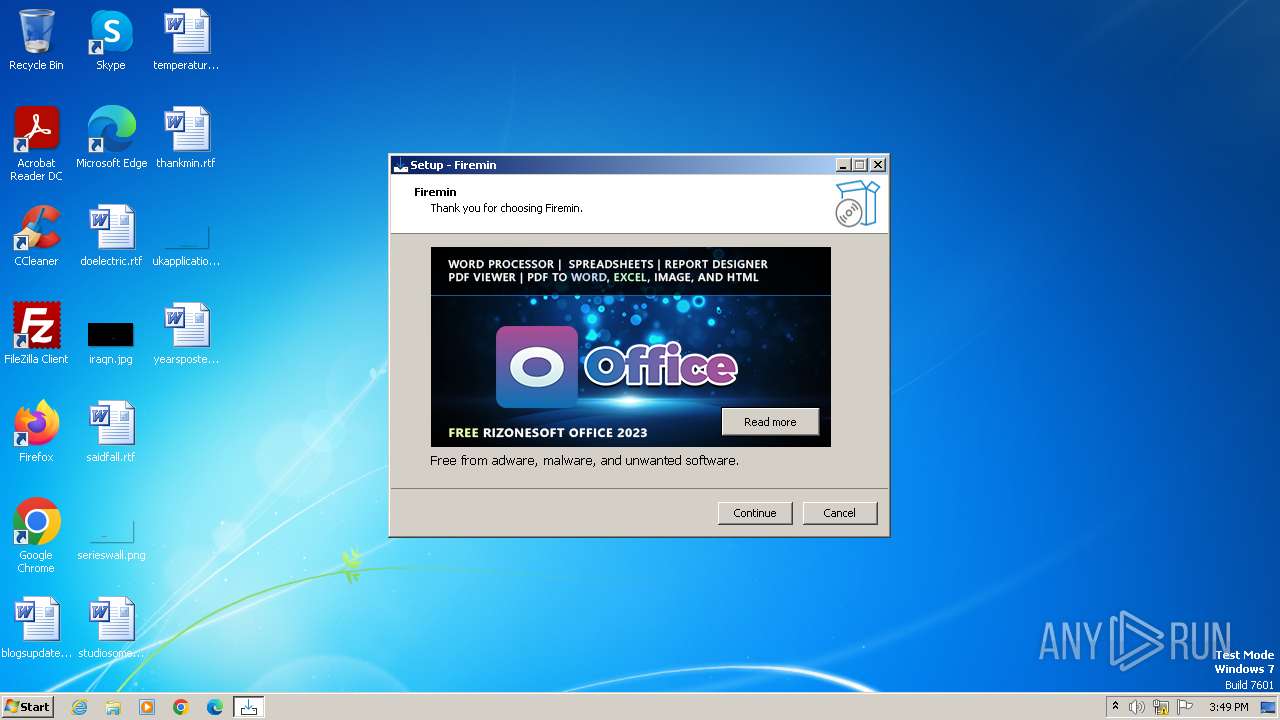Click the Show desktop button
1280x720 pixels.
(1270, 707)
